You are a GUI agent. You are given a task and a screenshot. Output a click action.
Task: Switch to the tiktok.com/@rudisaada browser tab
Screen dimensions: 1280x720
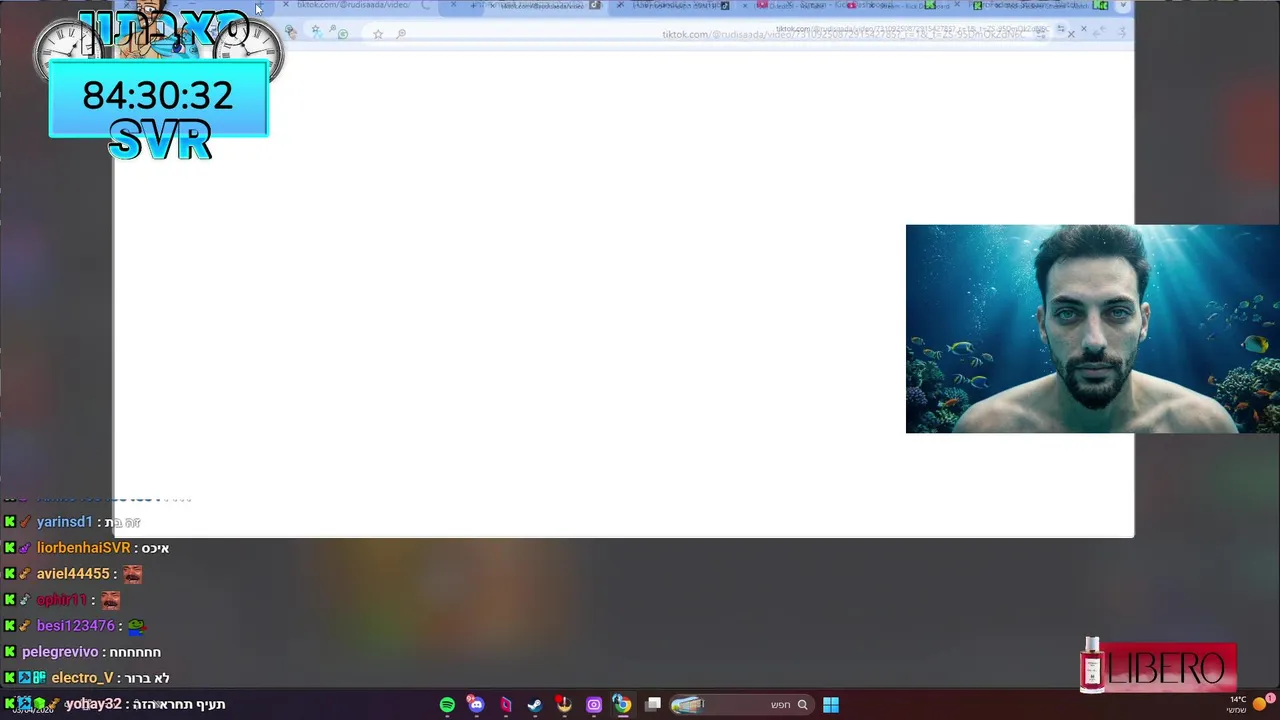coord(355,6)
